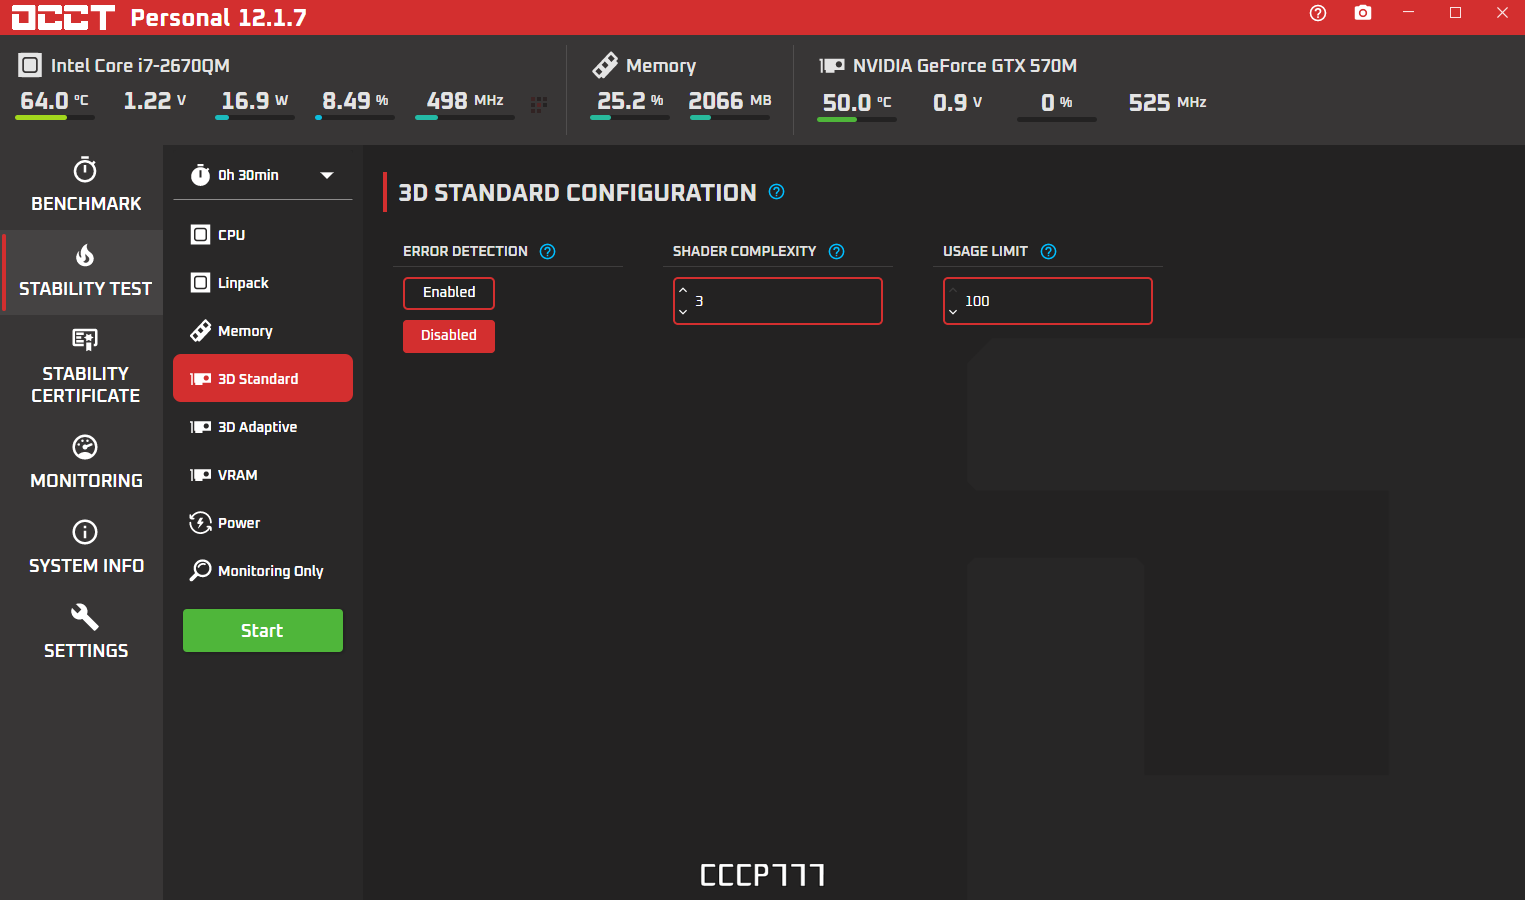This screenshot has height=900, width=1525.
Task: Click the grid dots icon beside CPU stats
Action: coord(538,104)
